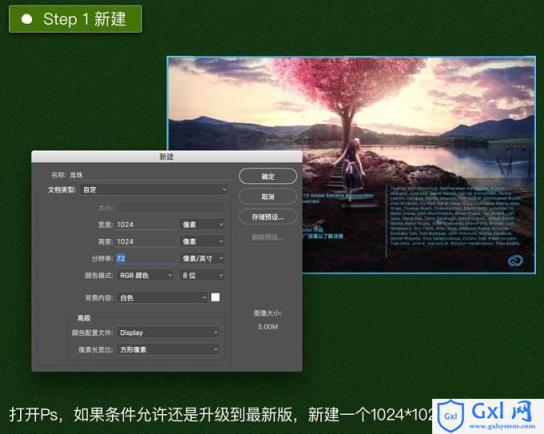Viewport: 544px width, 434px height.
Task: Open the 颜色配置文件 Display dropdown
Action: tap(169, 333)
